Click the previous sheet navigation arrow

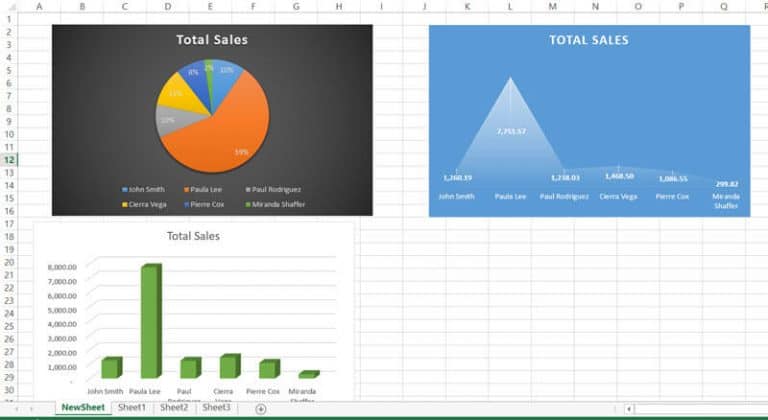(17, 408)
